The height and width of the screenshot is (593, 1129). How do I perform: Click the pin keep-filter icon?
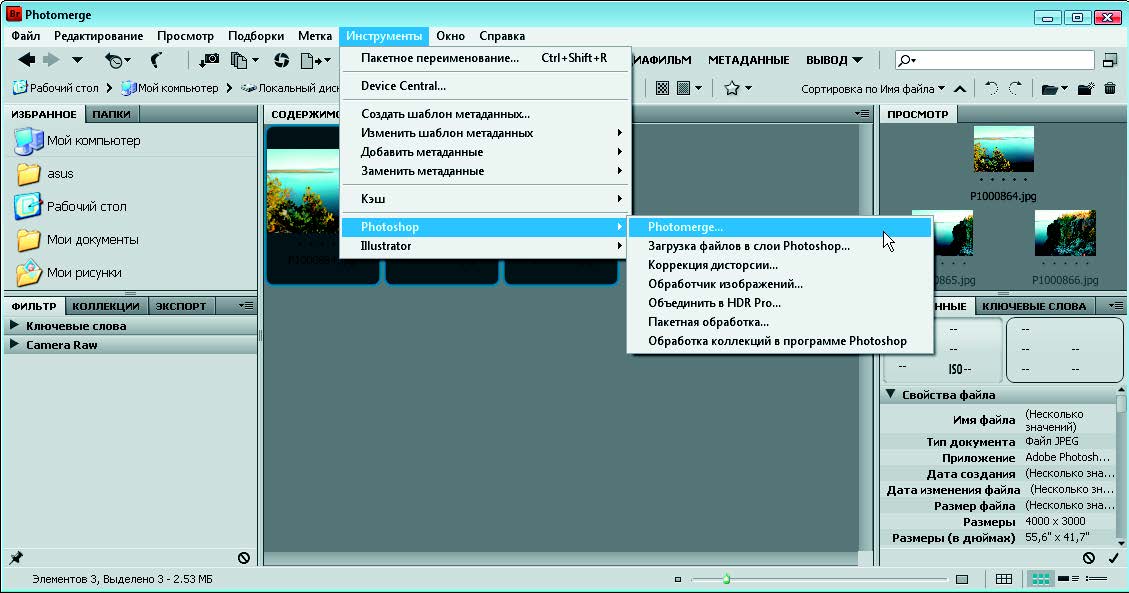16,558
